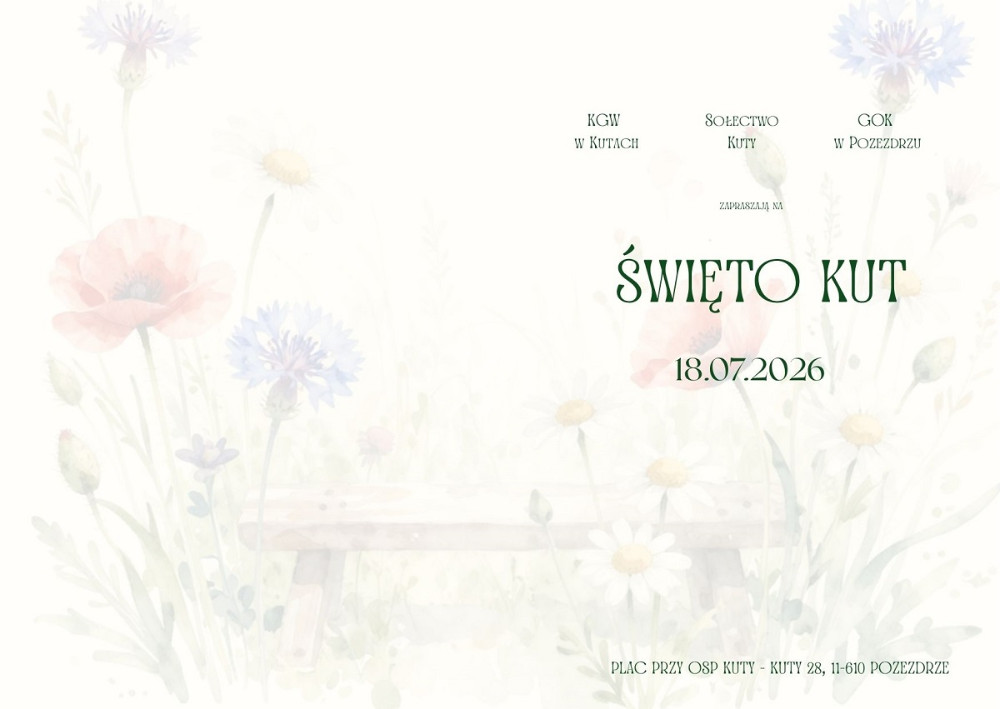The height and width of the screenshot is (709, 1000).
Task: Click the 'GOK w Pozezdrzu' organizer text
Action: (877, 131)
